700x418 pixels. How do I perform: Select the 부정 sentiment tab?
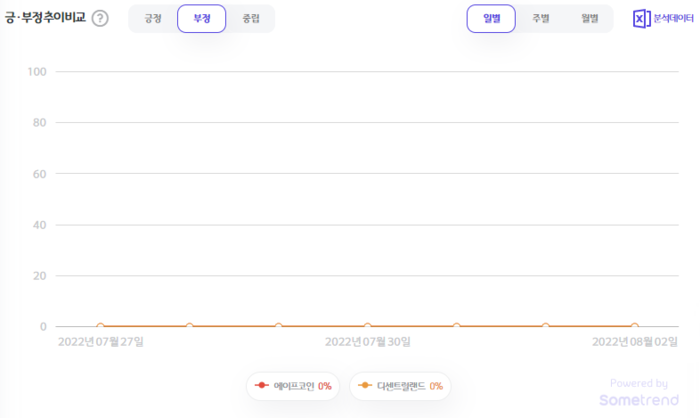click(x=202, y=18)
